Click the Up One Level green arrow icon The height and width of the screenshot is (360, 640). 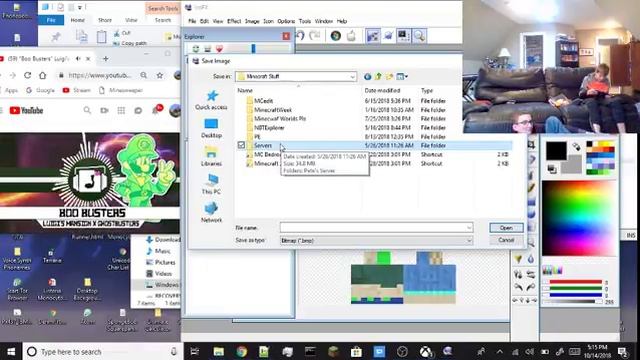pos(378,76)
